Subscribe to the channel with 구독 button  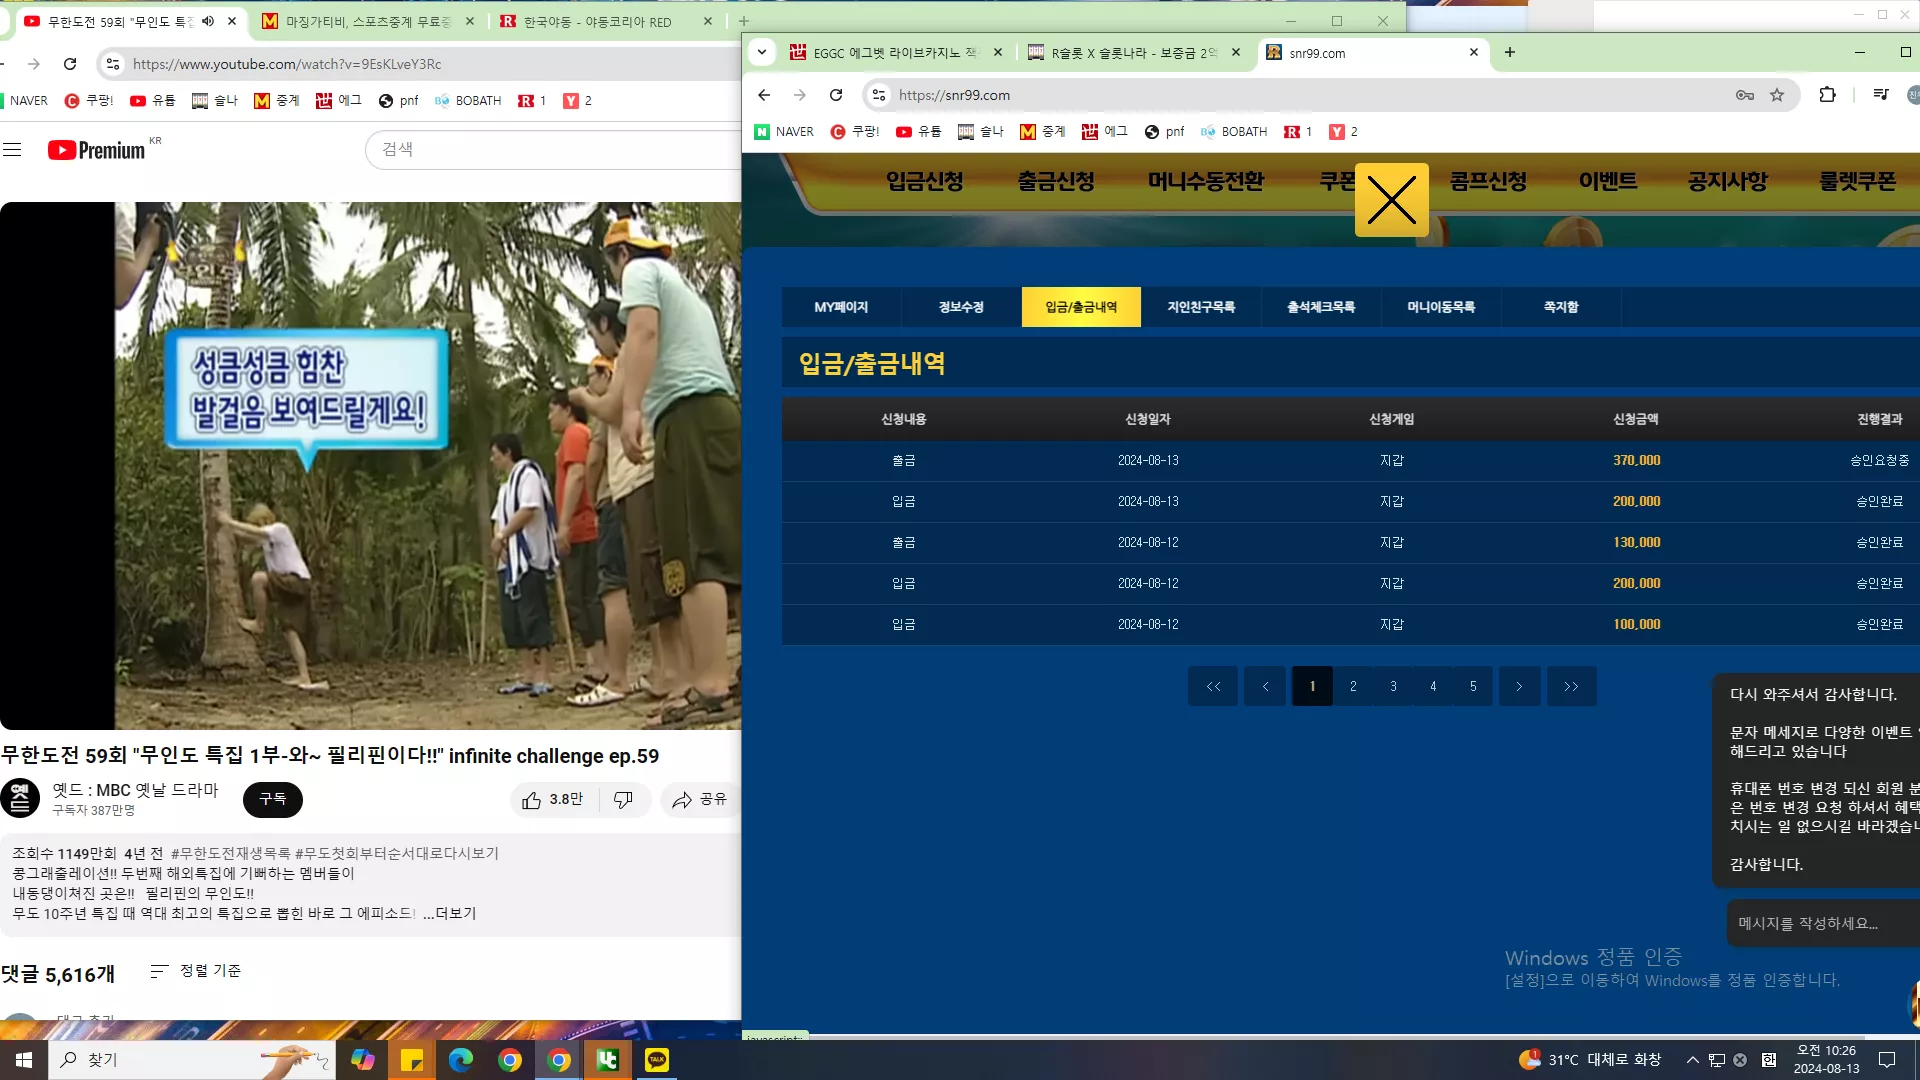click(273, 800)
